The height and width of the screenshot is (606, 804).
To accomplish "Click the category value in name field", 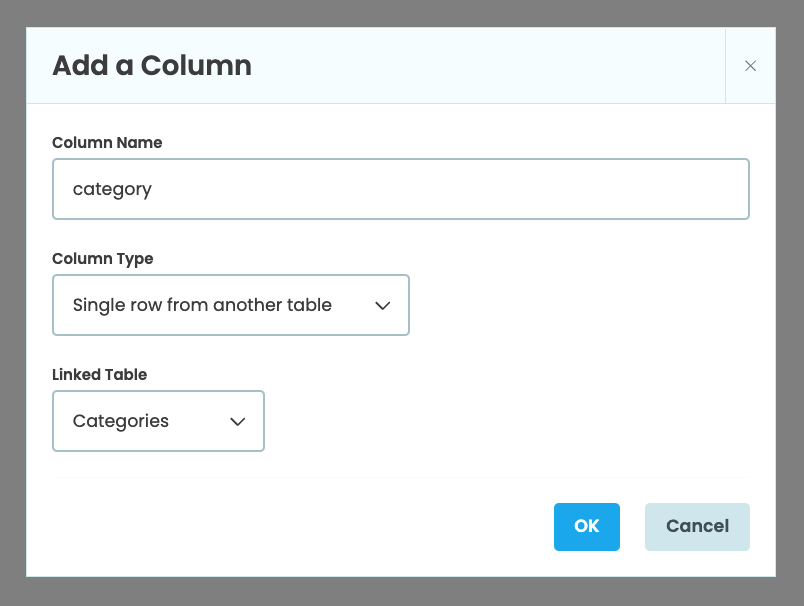I will tap(112, 189).
